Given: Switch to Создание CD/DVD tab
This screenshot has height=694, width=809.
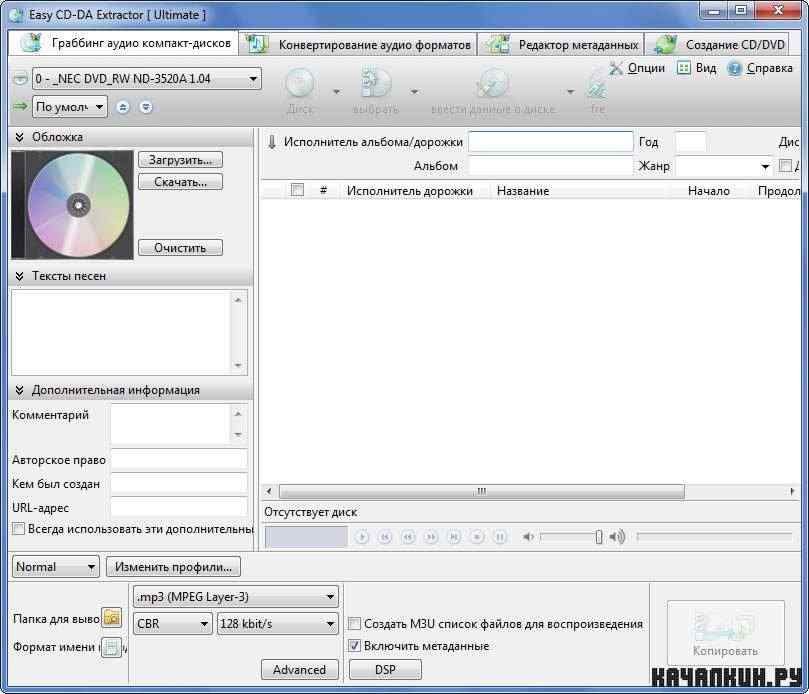Looking at the screenshot, I should (x=718, y=44).
